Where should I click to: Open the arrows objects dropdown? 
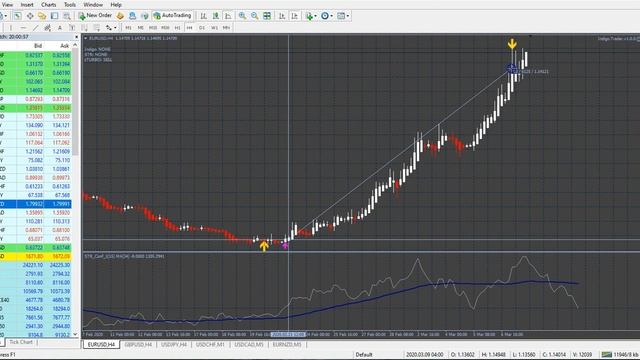[x=111, y=28]
